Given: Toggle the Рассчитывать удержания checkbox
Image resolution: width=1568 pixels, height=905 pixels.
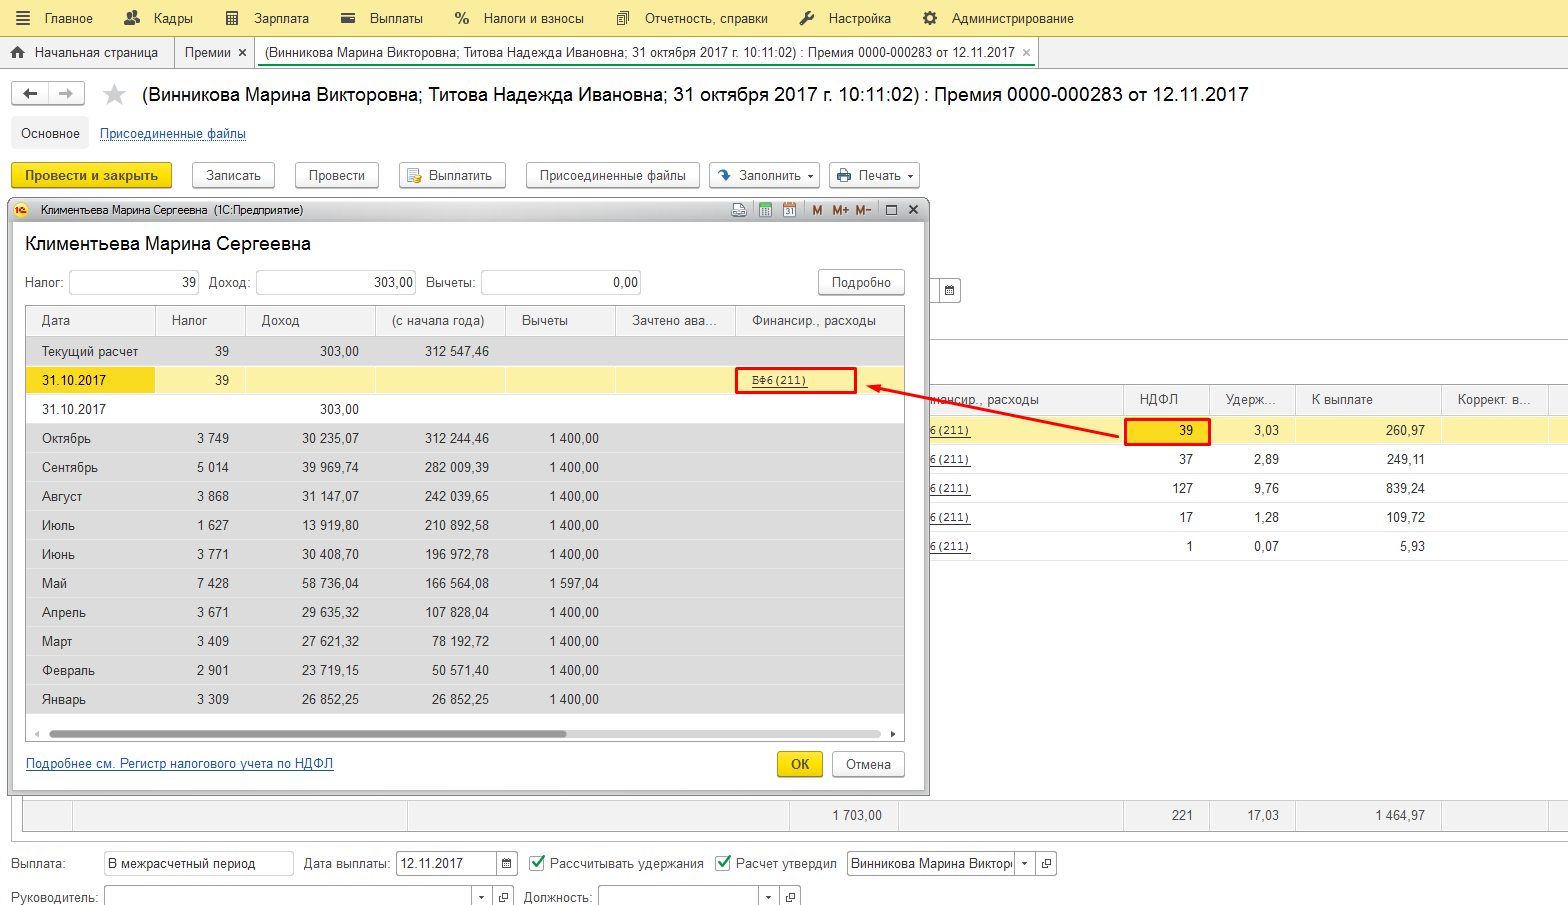Looking at the screenshot, I should (x=537, y=863).
